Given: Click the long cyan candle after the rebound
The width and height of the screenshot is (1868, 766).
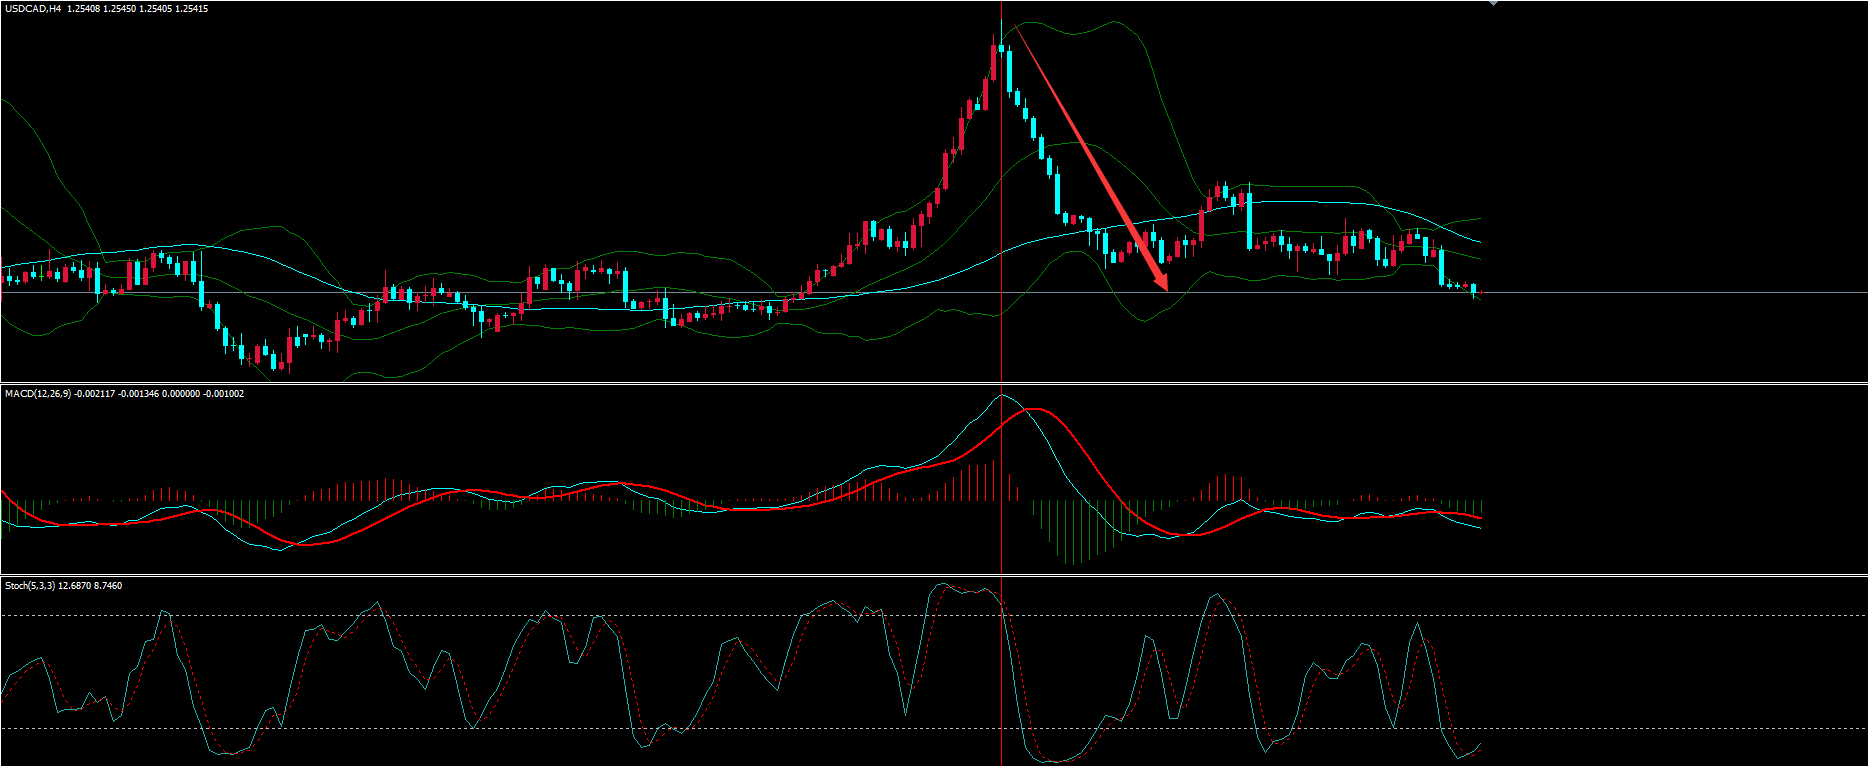Looking at the screenshot, I should [x=1249, y=220].
